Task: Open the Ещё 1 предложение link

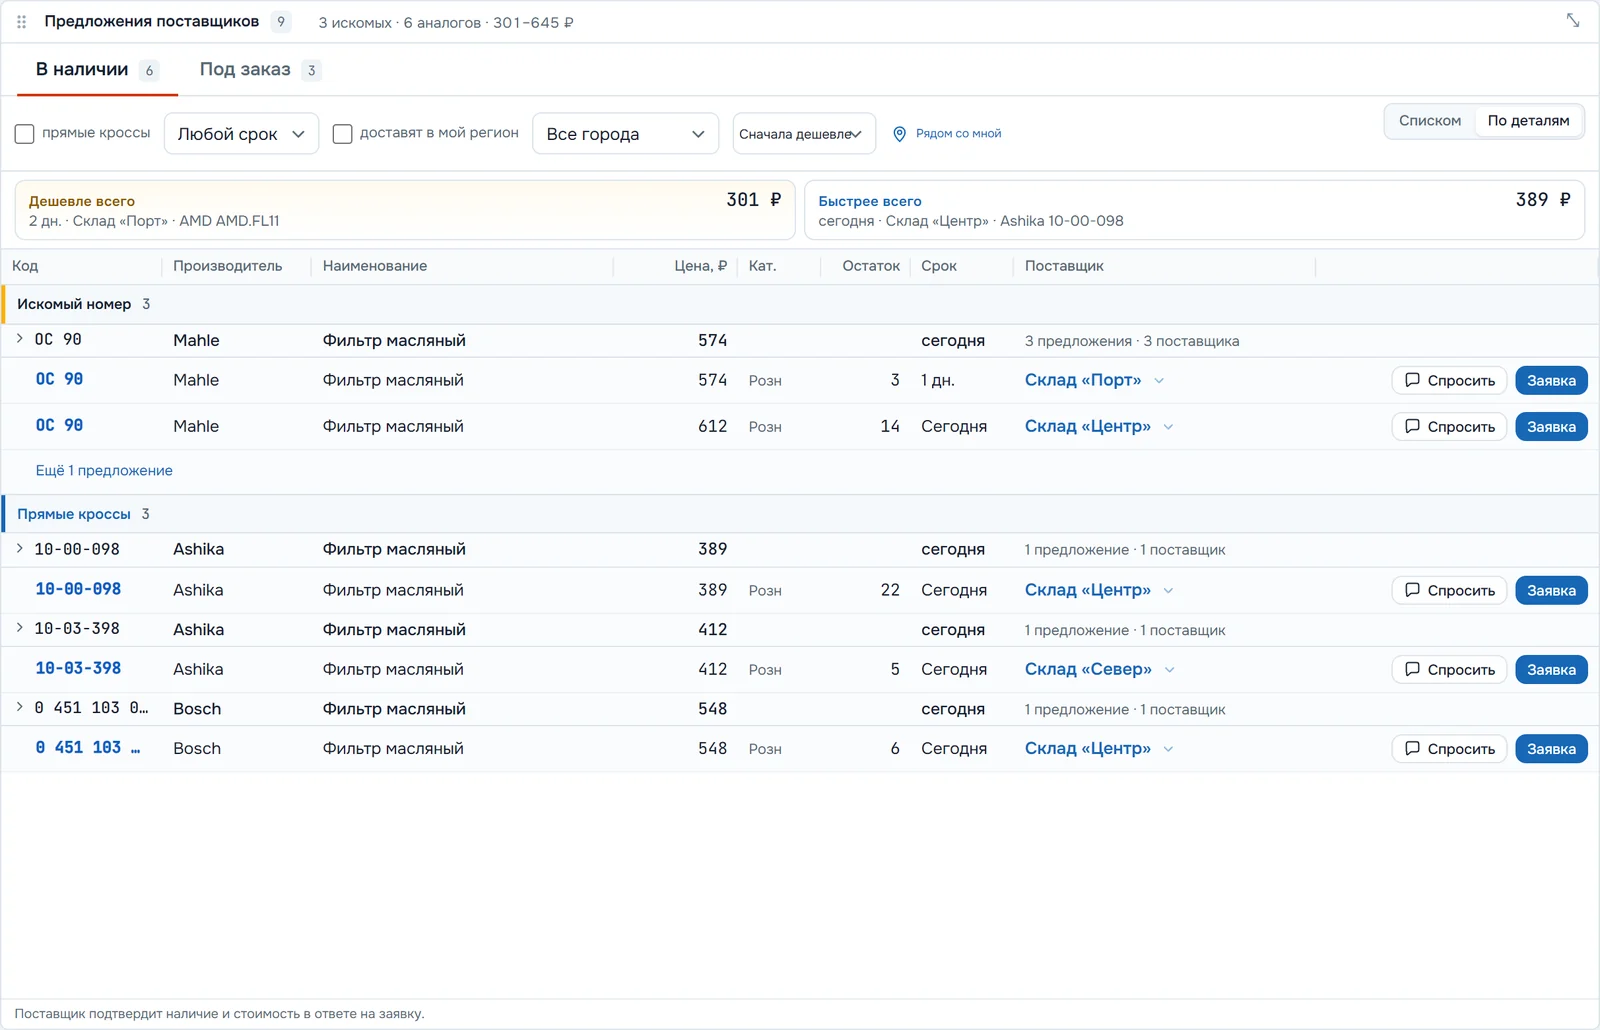Action: coord(104,471)
